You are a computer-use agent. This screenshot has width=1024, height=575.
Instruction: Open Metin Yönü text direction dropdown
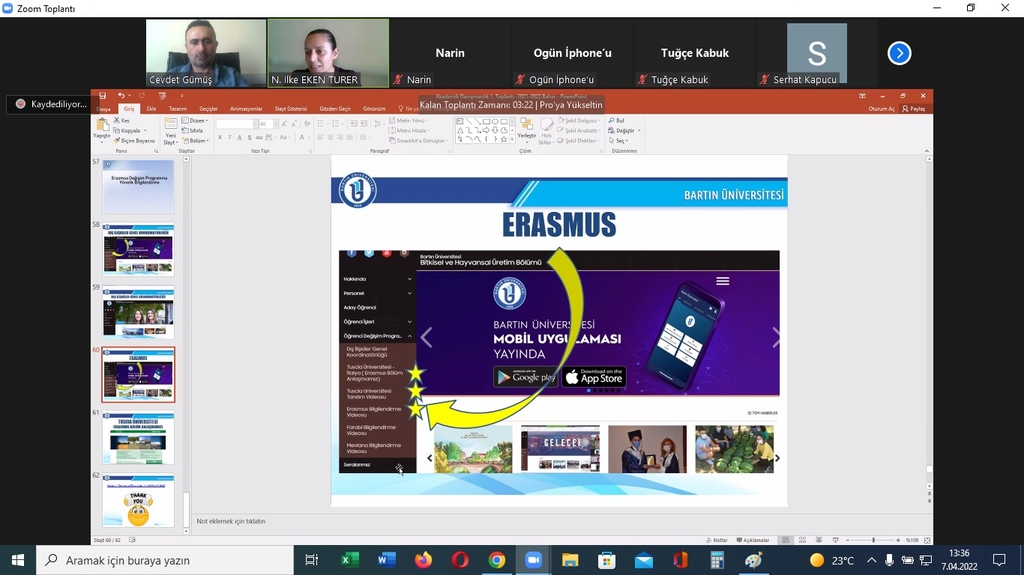click(x=409, y=121)
